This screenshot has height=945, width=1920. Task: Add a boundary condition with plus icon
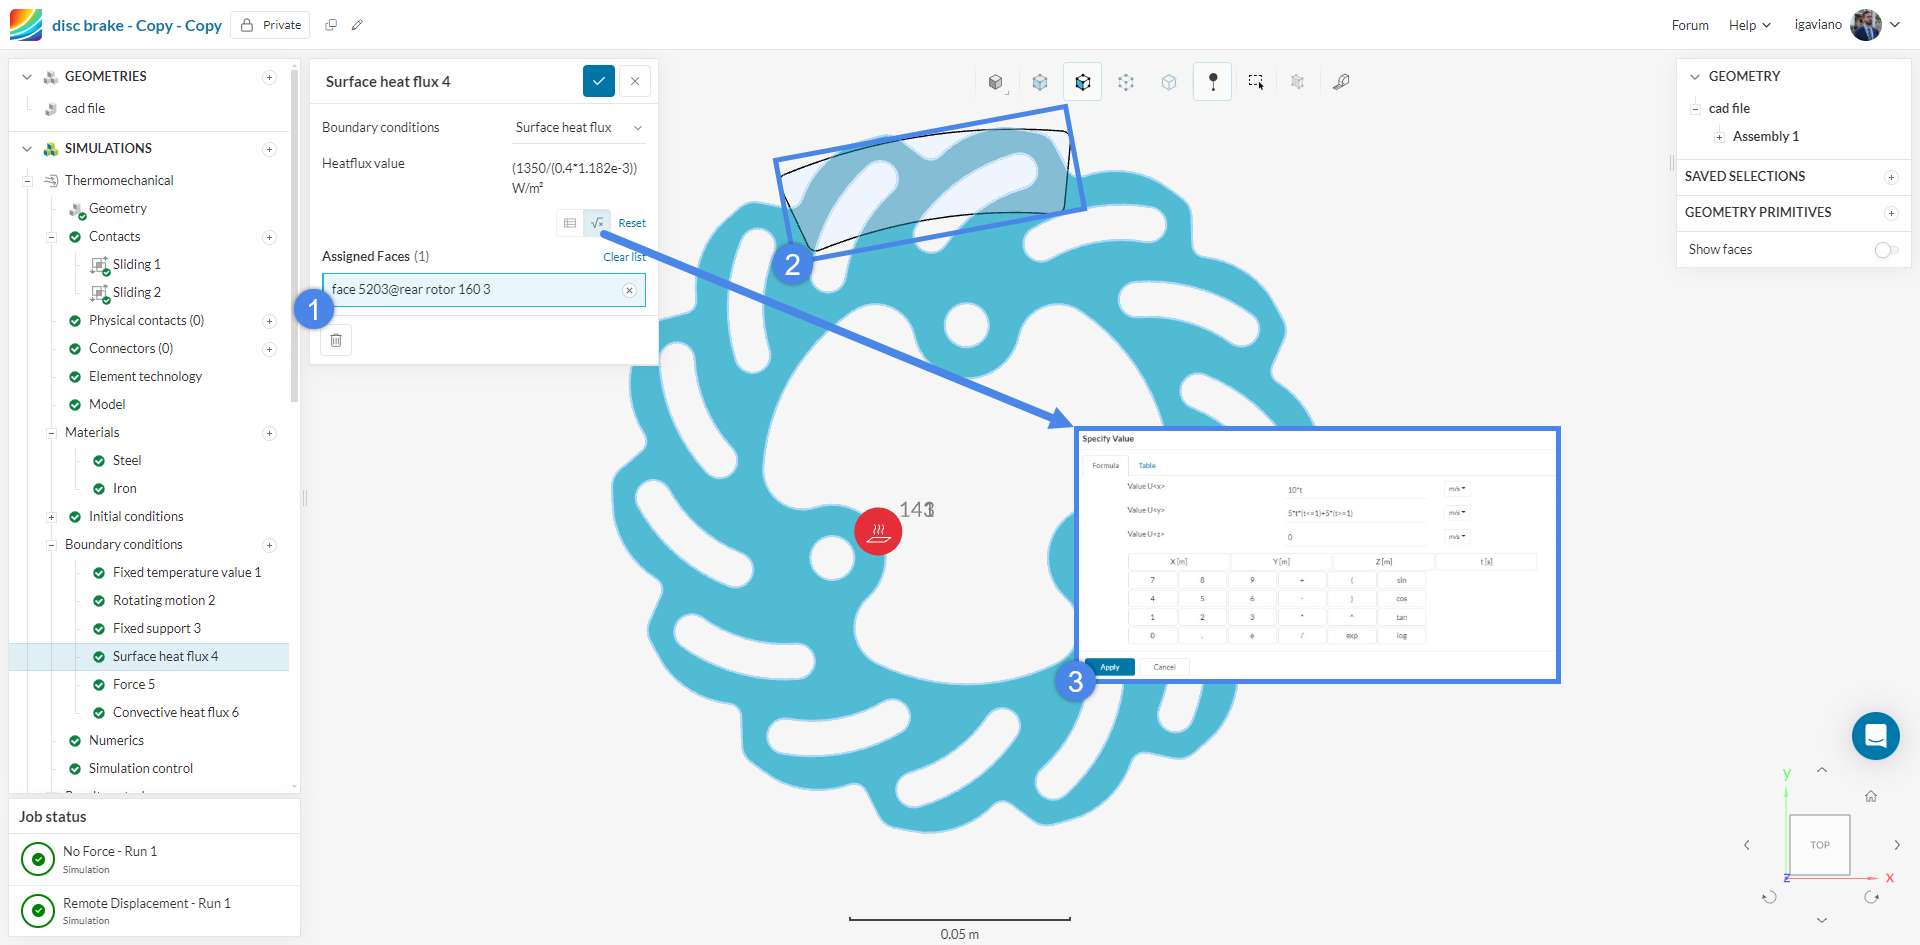click(269, 545)
